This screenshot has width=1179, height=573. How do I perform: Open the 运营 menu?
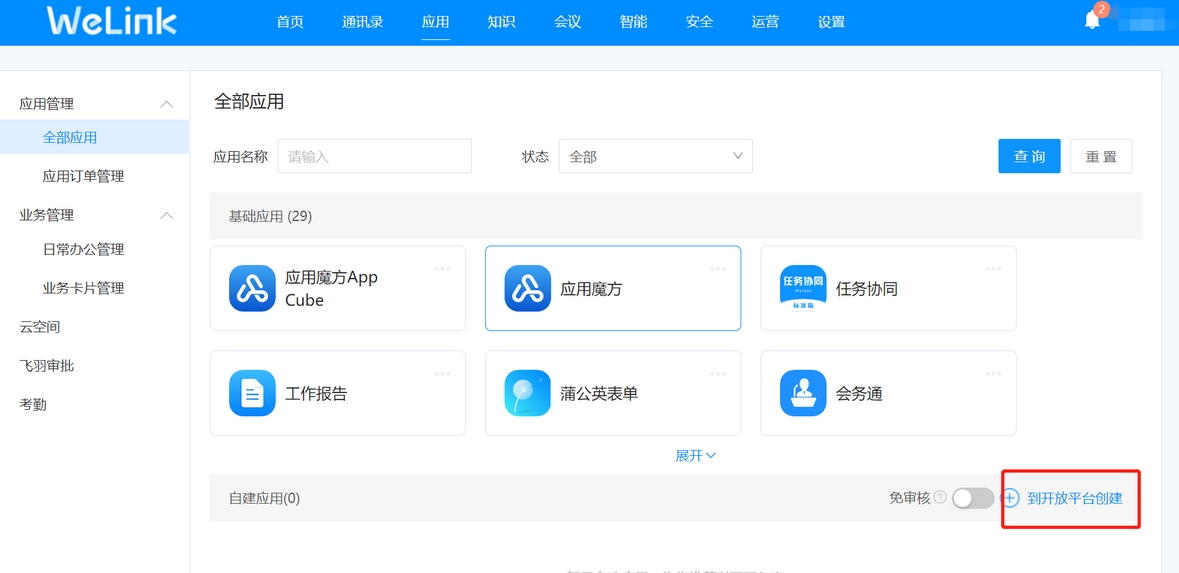point(765,22)
